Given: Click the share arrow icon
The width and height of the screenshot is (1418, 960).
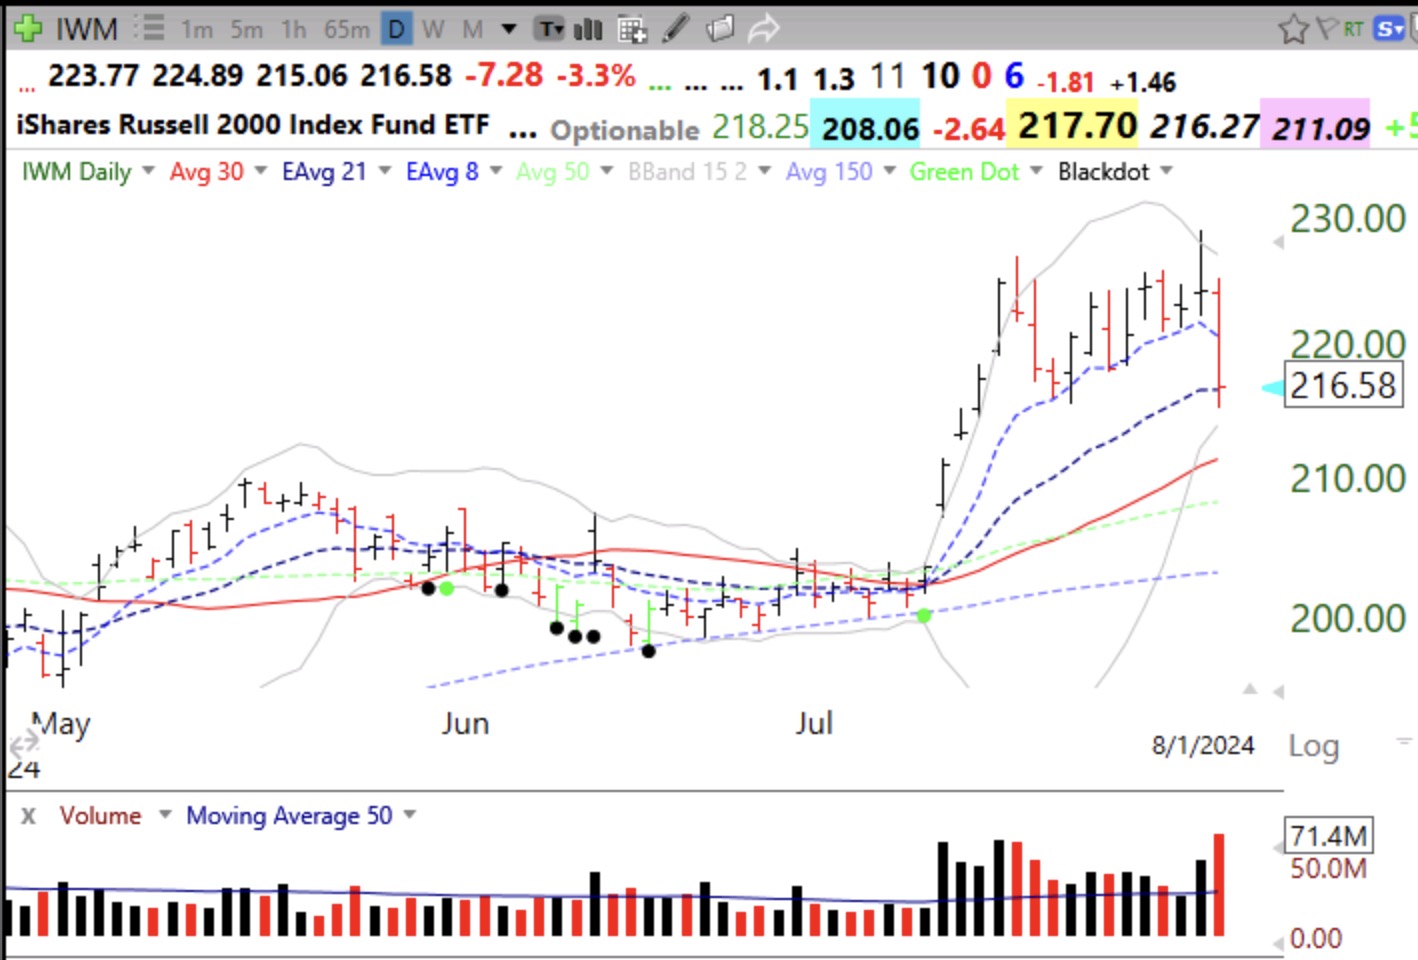Looking at the screenshot, I should 764,28.
